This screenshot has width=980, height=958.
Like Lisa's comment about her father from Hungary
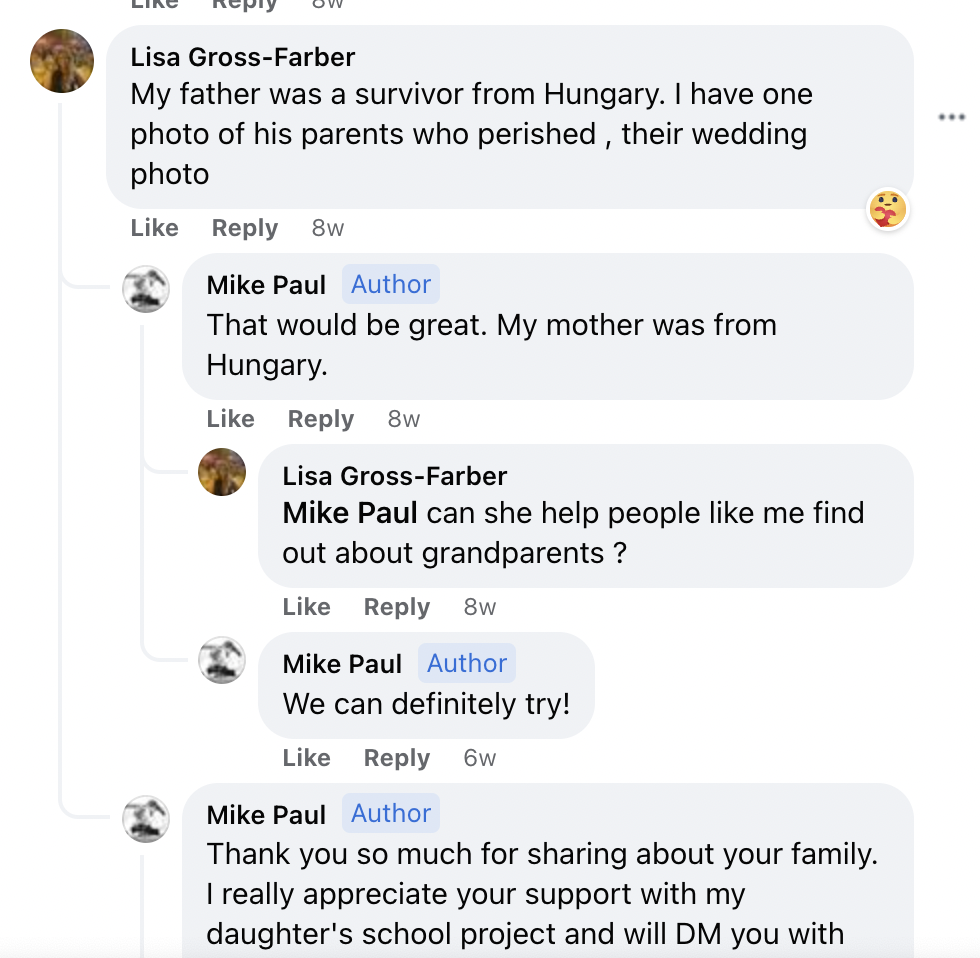(x=154, y=228)
